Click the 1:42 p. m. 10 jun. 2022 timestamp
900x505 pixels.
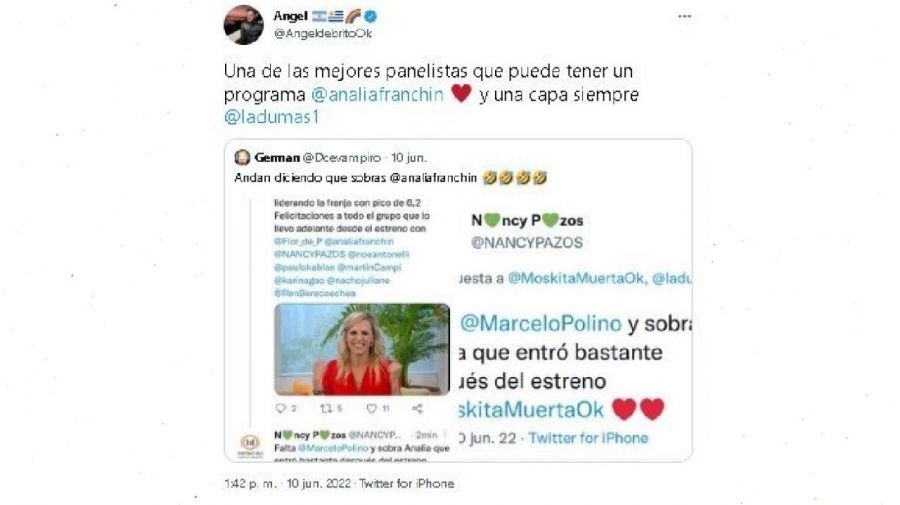point(287,484)
